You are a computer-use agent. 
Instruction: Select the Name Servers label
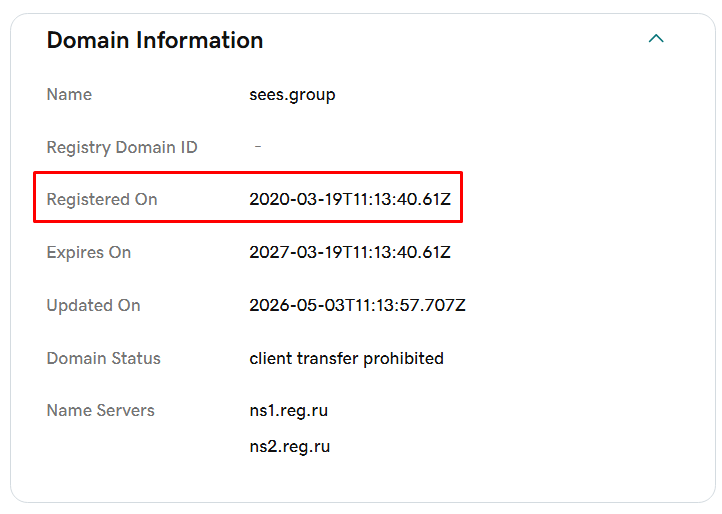[x=100, y=410]
